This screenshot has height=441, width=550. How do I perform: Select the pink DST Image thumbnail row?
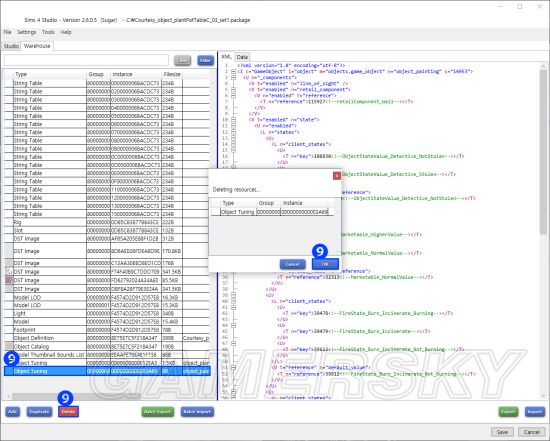pos(107,280)
